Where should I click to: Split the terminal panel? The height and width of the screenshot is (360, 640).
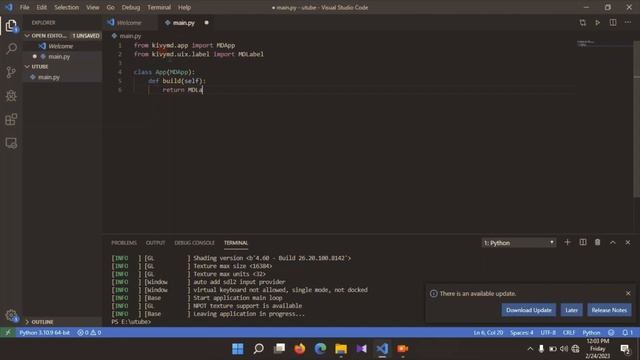coord(582,242)
